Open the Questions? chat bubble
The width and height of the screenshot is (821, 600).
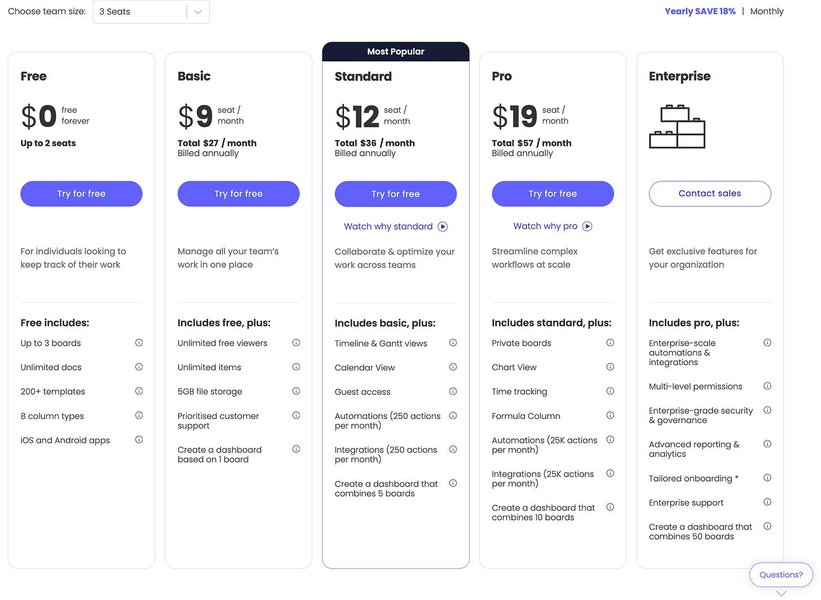click(780, 574)
